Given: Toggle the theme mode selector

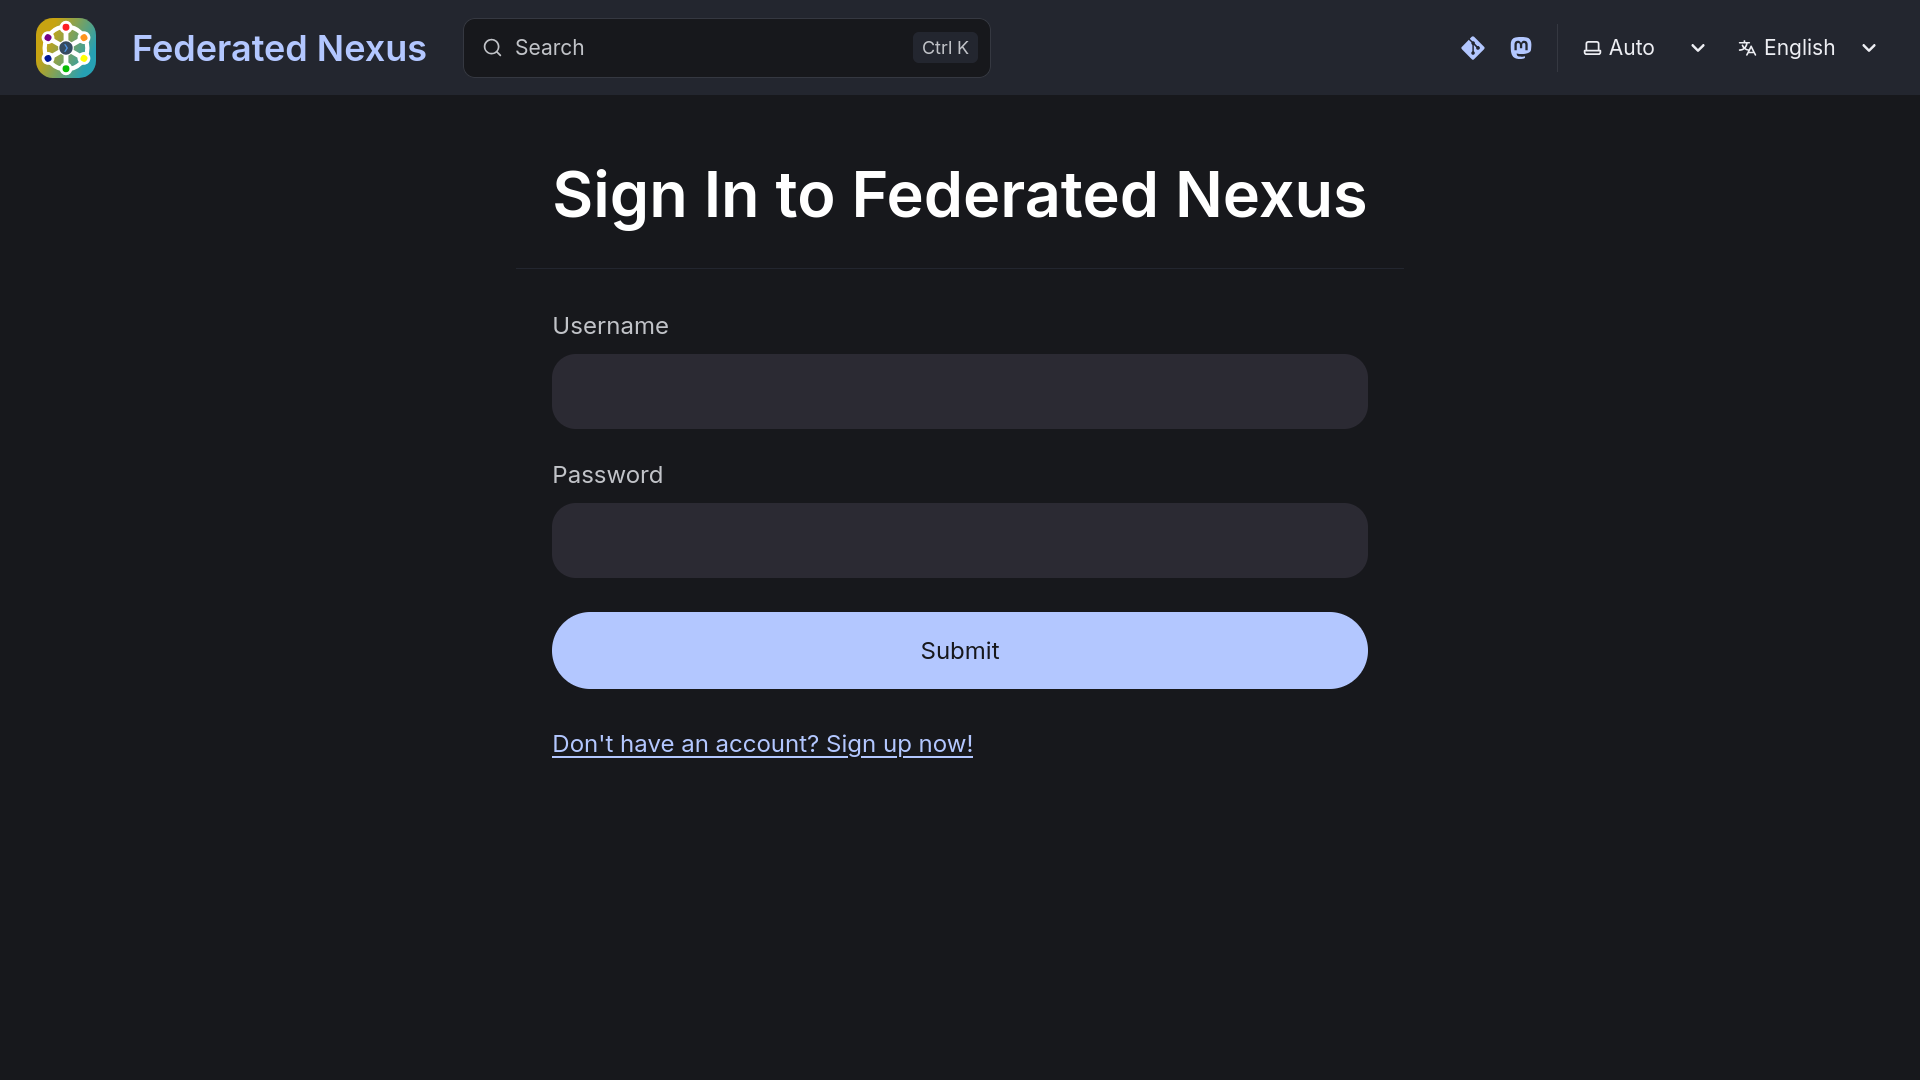Looking at the screenshot, I should (x=1630, y=47).
